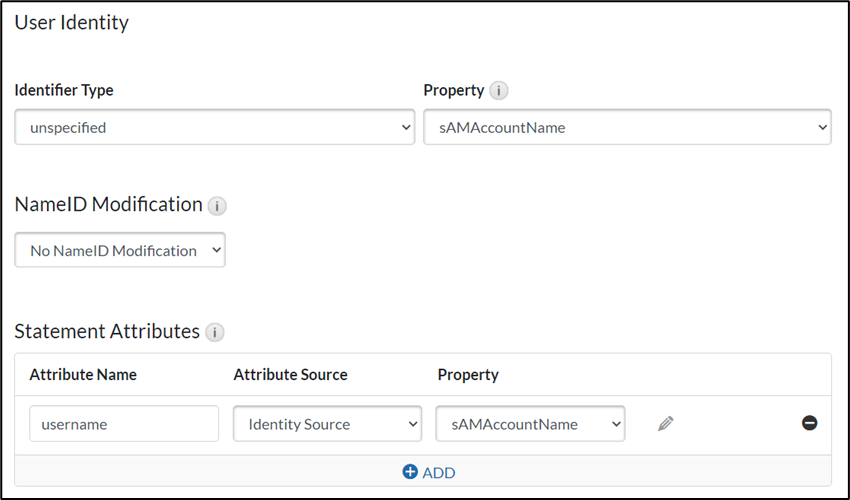This screenshot has width=850, height=500.
Task: Open the Property dropdown in the username row
Action: tap(530, 424)
